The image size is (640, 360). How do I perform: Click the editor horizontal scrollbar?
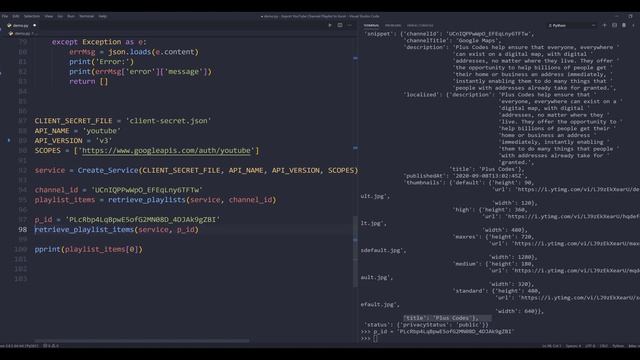142,340
